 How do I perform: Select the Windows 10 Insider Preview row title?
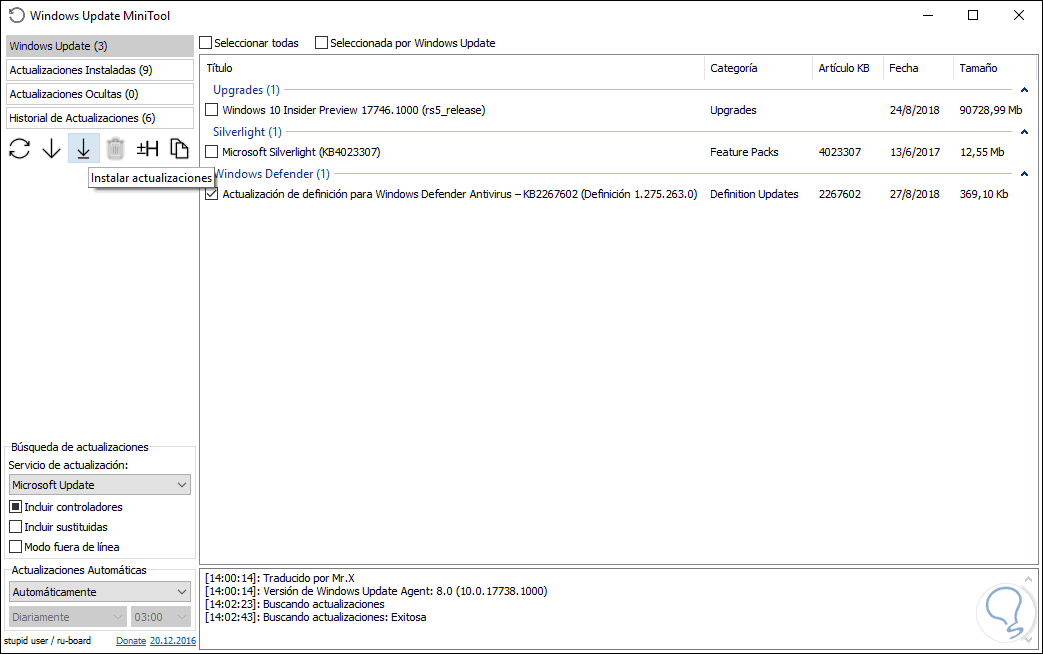pos(353,110)
